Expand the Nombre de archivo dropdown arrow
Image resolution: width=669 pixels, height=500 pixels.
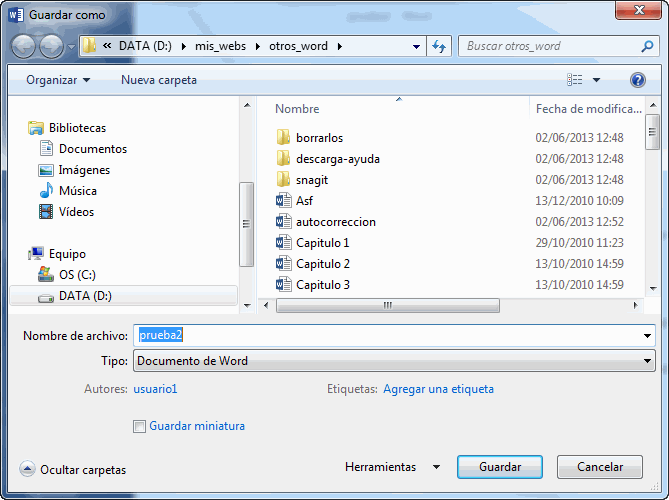(x=648, y=336)
